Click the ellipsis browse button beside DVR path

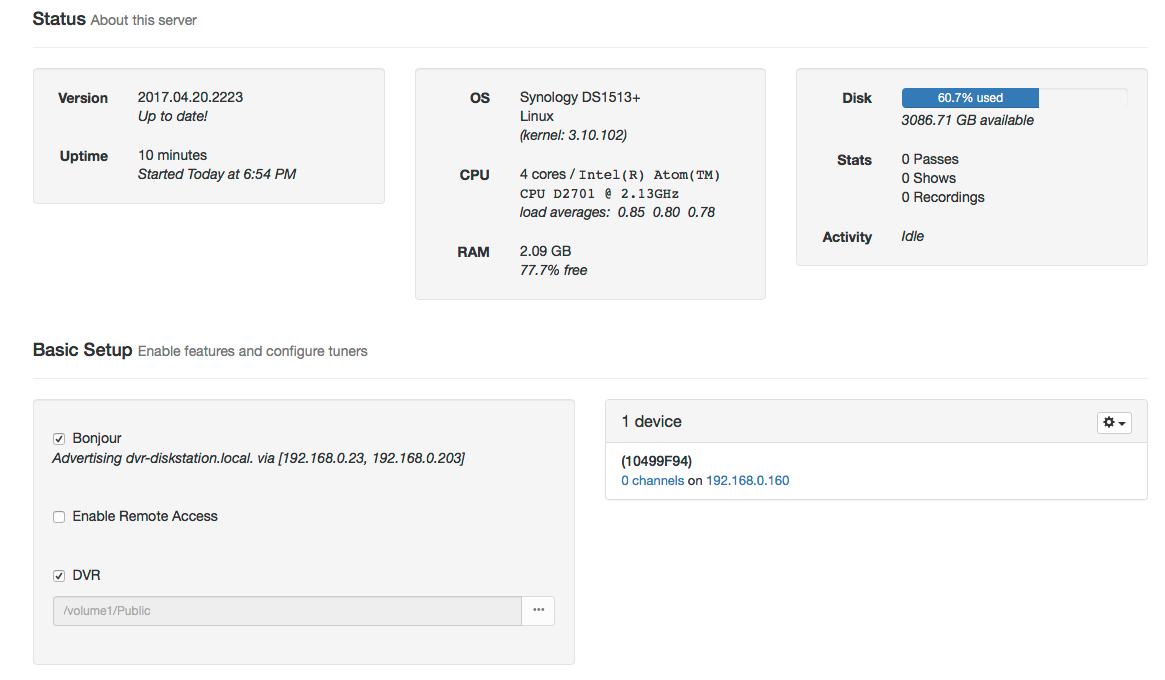[538, 611]
